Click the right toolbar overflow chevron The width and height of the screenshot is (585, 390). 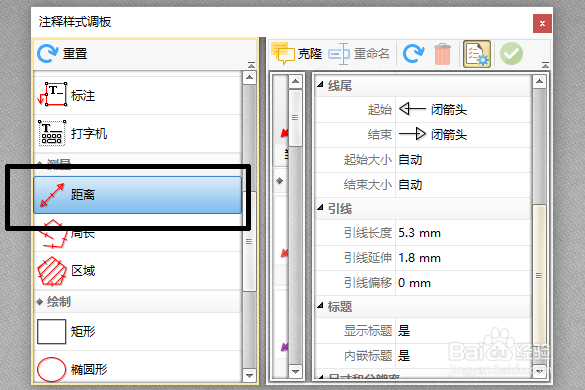pos(545,65)
